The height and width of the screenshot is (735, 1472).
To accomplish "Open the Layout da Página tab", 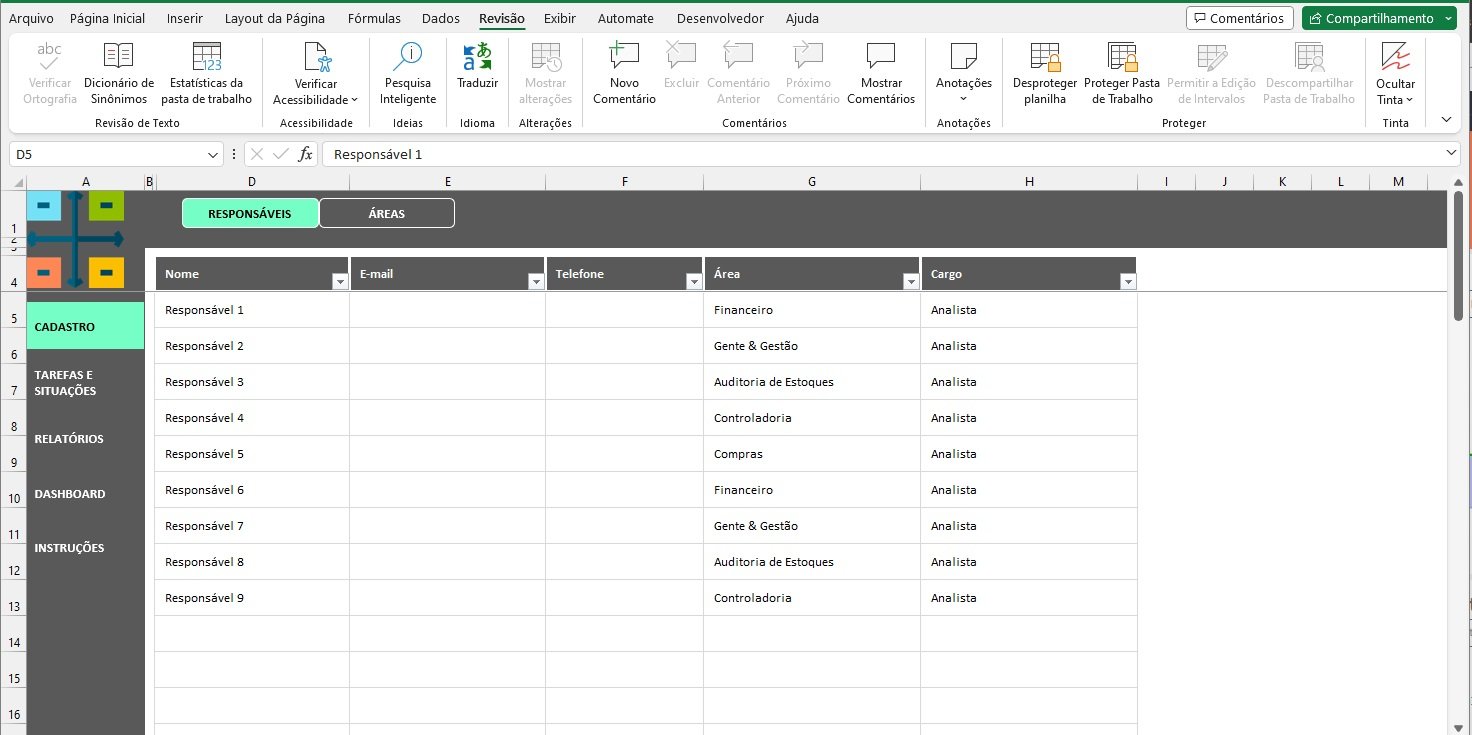I will pyautogui.click(x=275, y=18).
